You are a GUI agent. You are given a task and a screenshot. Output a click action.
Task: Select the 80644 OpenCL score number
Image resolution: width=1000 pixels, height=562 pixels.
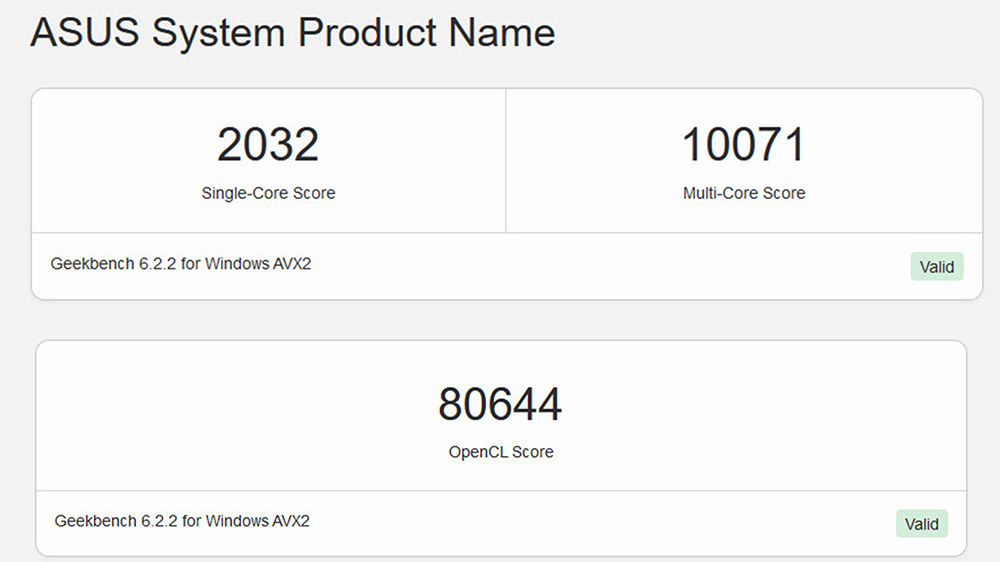[x=500, y=404]
